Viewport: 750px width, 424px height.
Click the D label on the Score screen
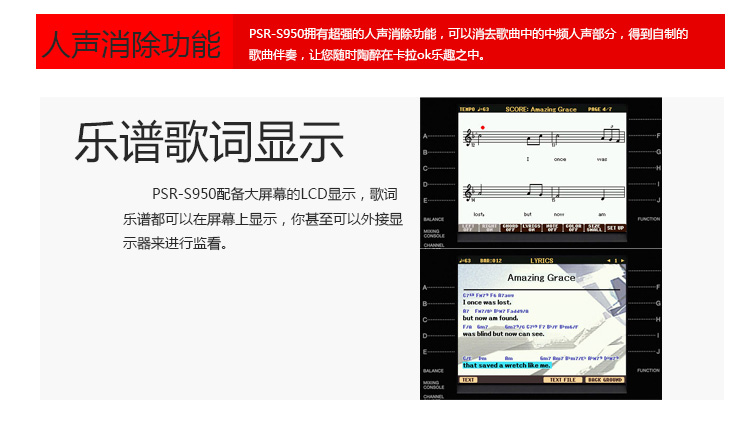pos(425,184)
